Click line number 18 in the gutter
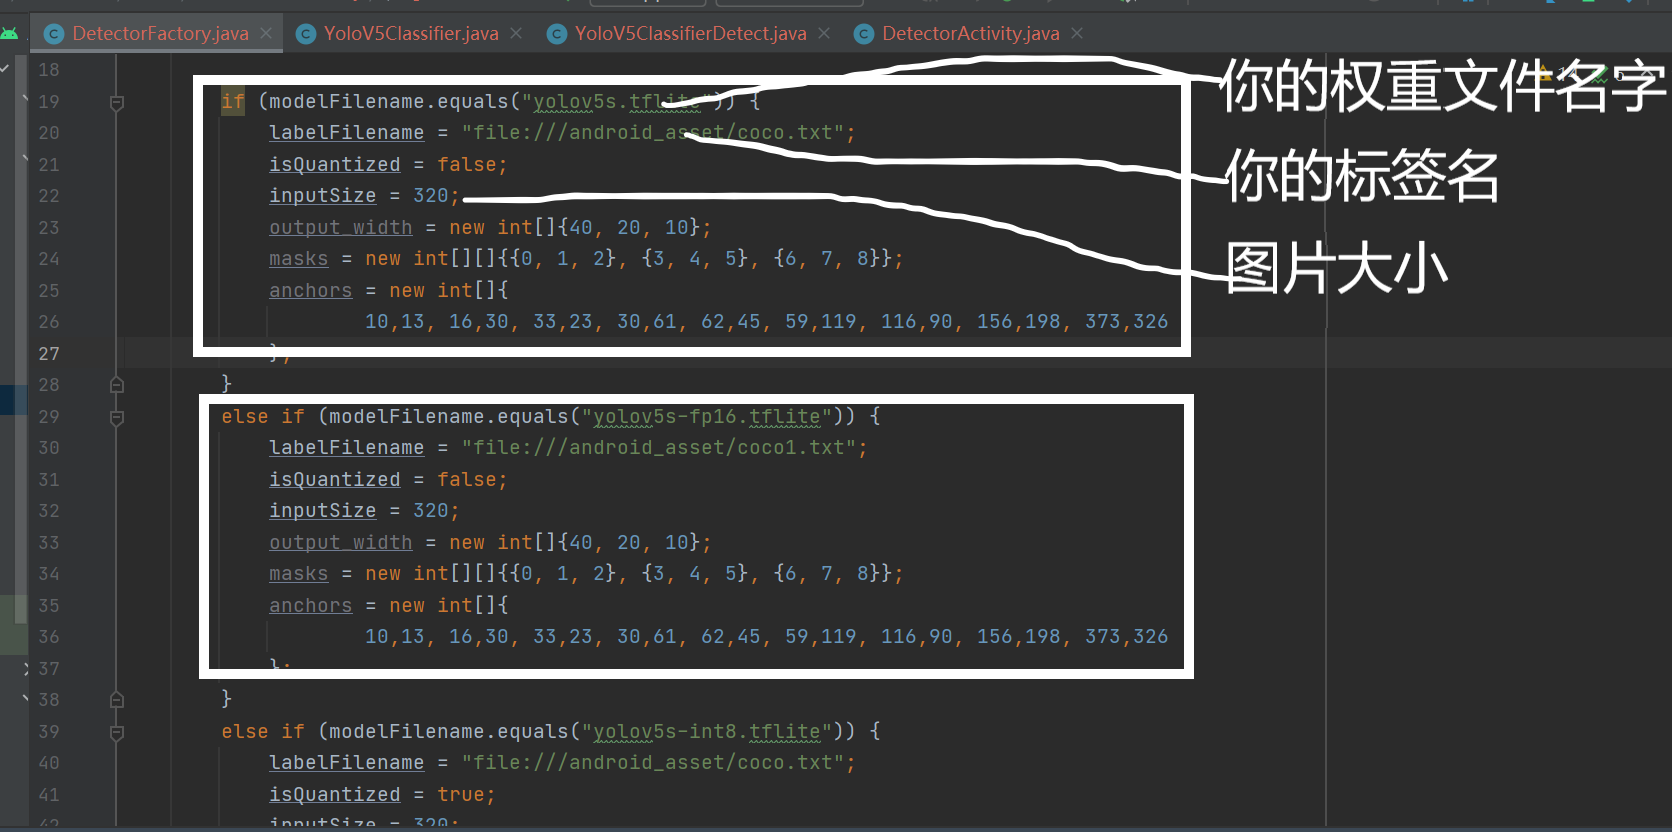The height and width of the screenshot is (832, 1672). click(x=49, y=70)
